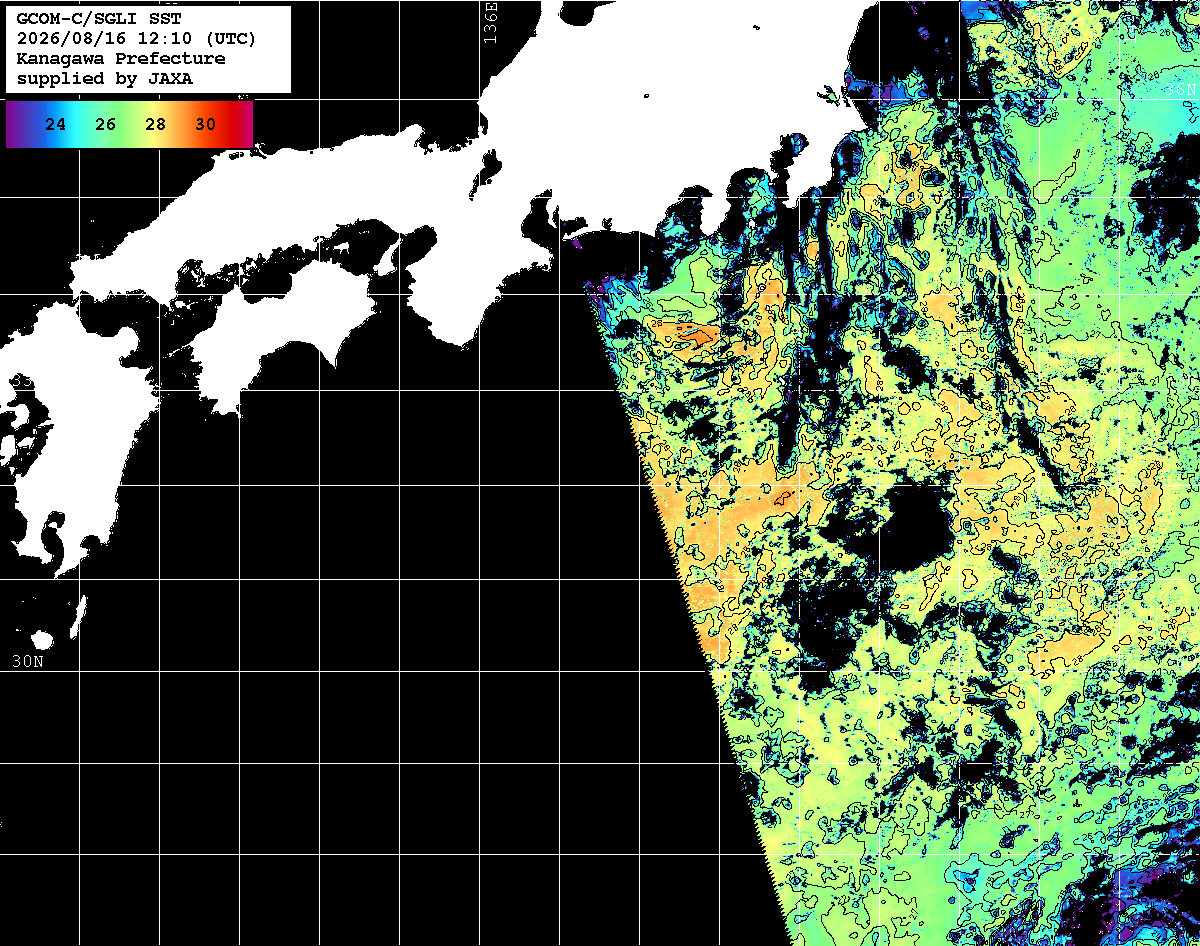Click the 'supplied by JAXA' credit text
The image size is (1200, 946).
pos(105,79)
